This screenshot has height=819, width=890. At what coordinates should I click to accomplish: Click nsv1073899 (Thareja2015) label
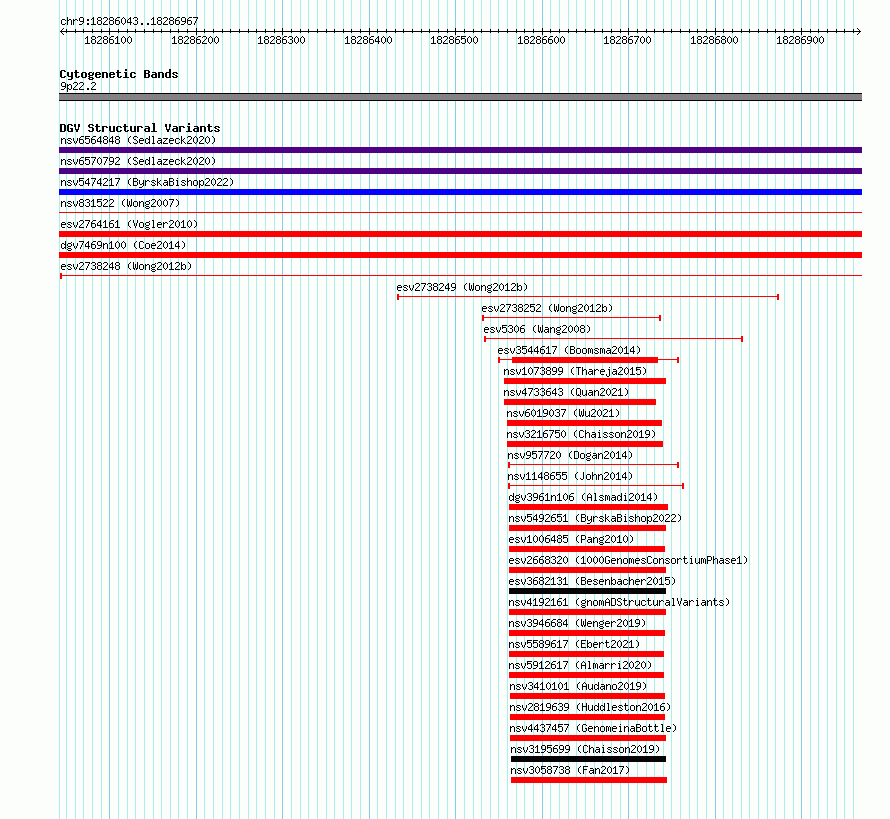click(575, 371)
